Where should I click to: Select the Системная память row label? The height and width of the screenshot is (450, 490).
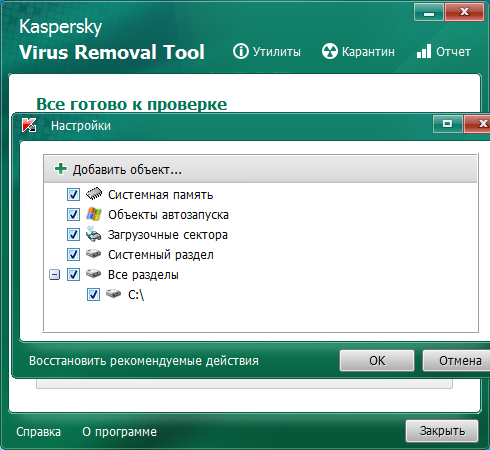pyautogui.click(x=160, y=195)
